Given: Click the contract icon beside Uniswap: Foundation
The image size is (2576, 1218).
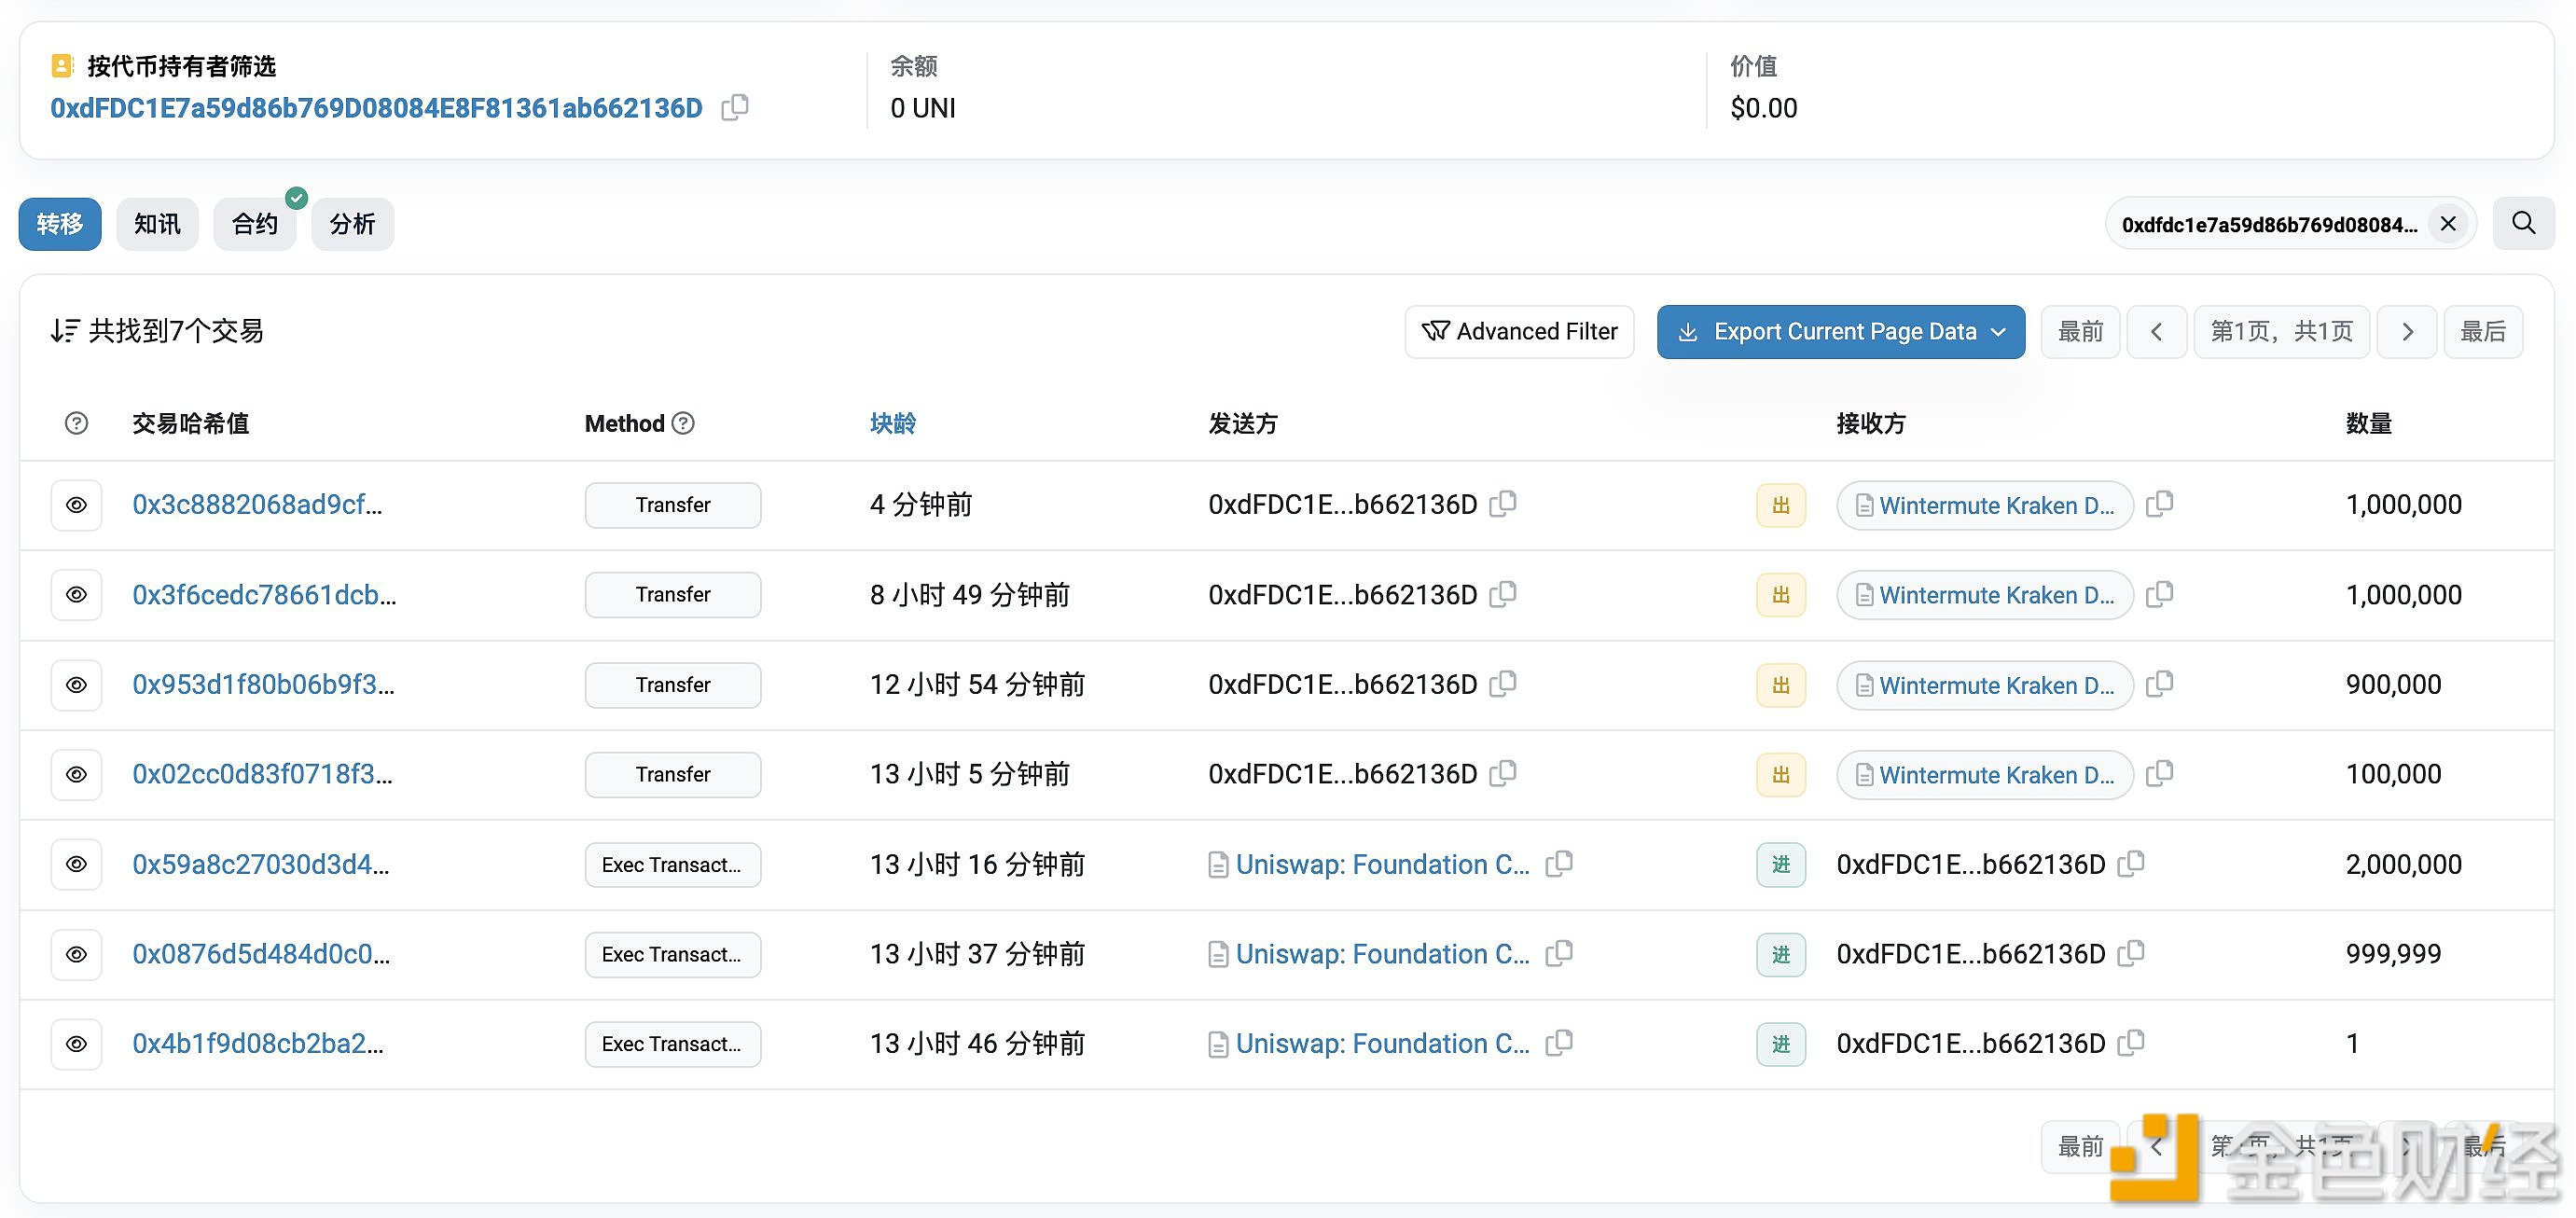Looking at the screenshot, I should [1216, 864].
